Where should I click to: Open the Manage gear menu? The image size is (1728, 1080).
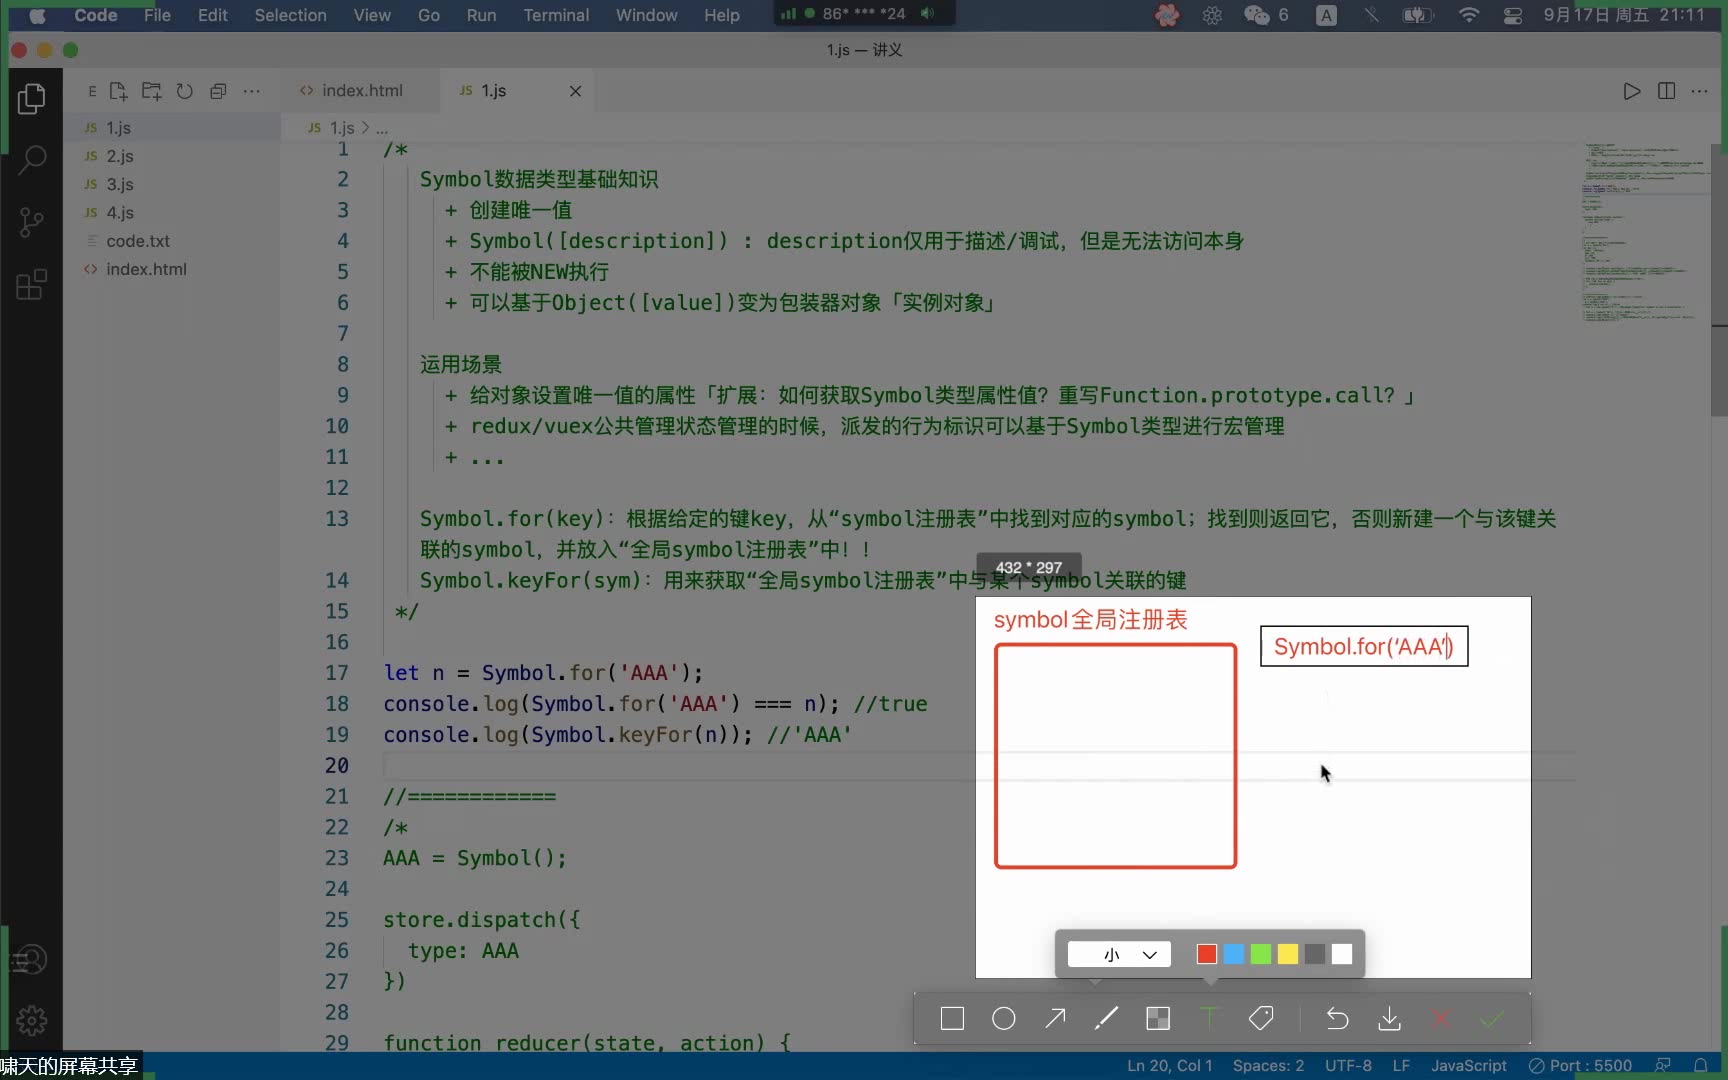click(x=31, y=1021)
